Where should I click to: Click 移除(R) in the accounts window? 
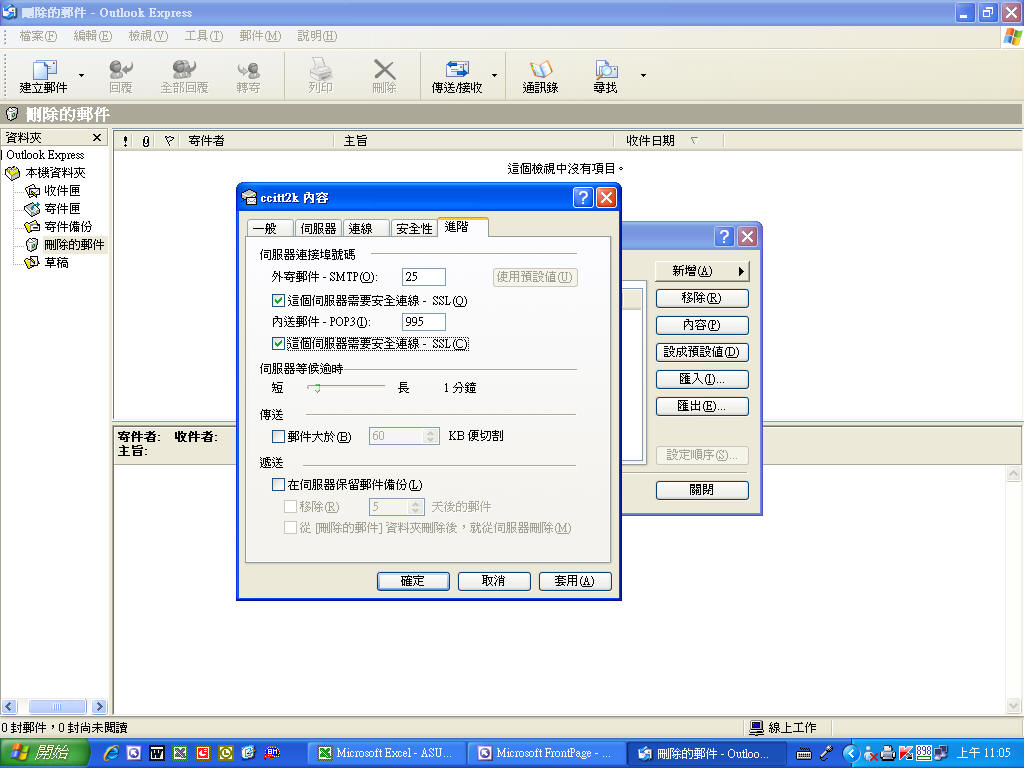[x=702, y=298]
